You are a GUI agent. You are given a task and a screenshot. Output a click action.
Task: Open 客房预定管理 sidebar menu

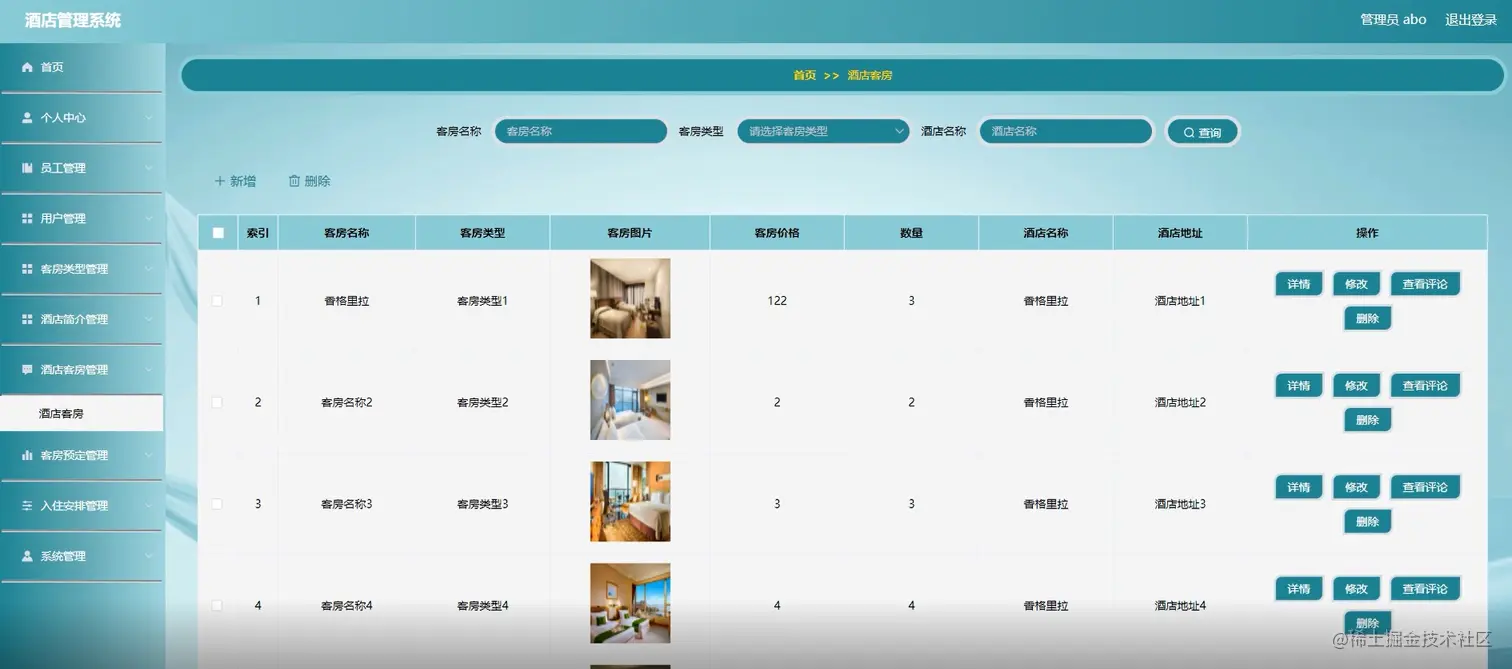click(x=81, y=455)
